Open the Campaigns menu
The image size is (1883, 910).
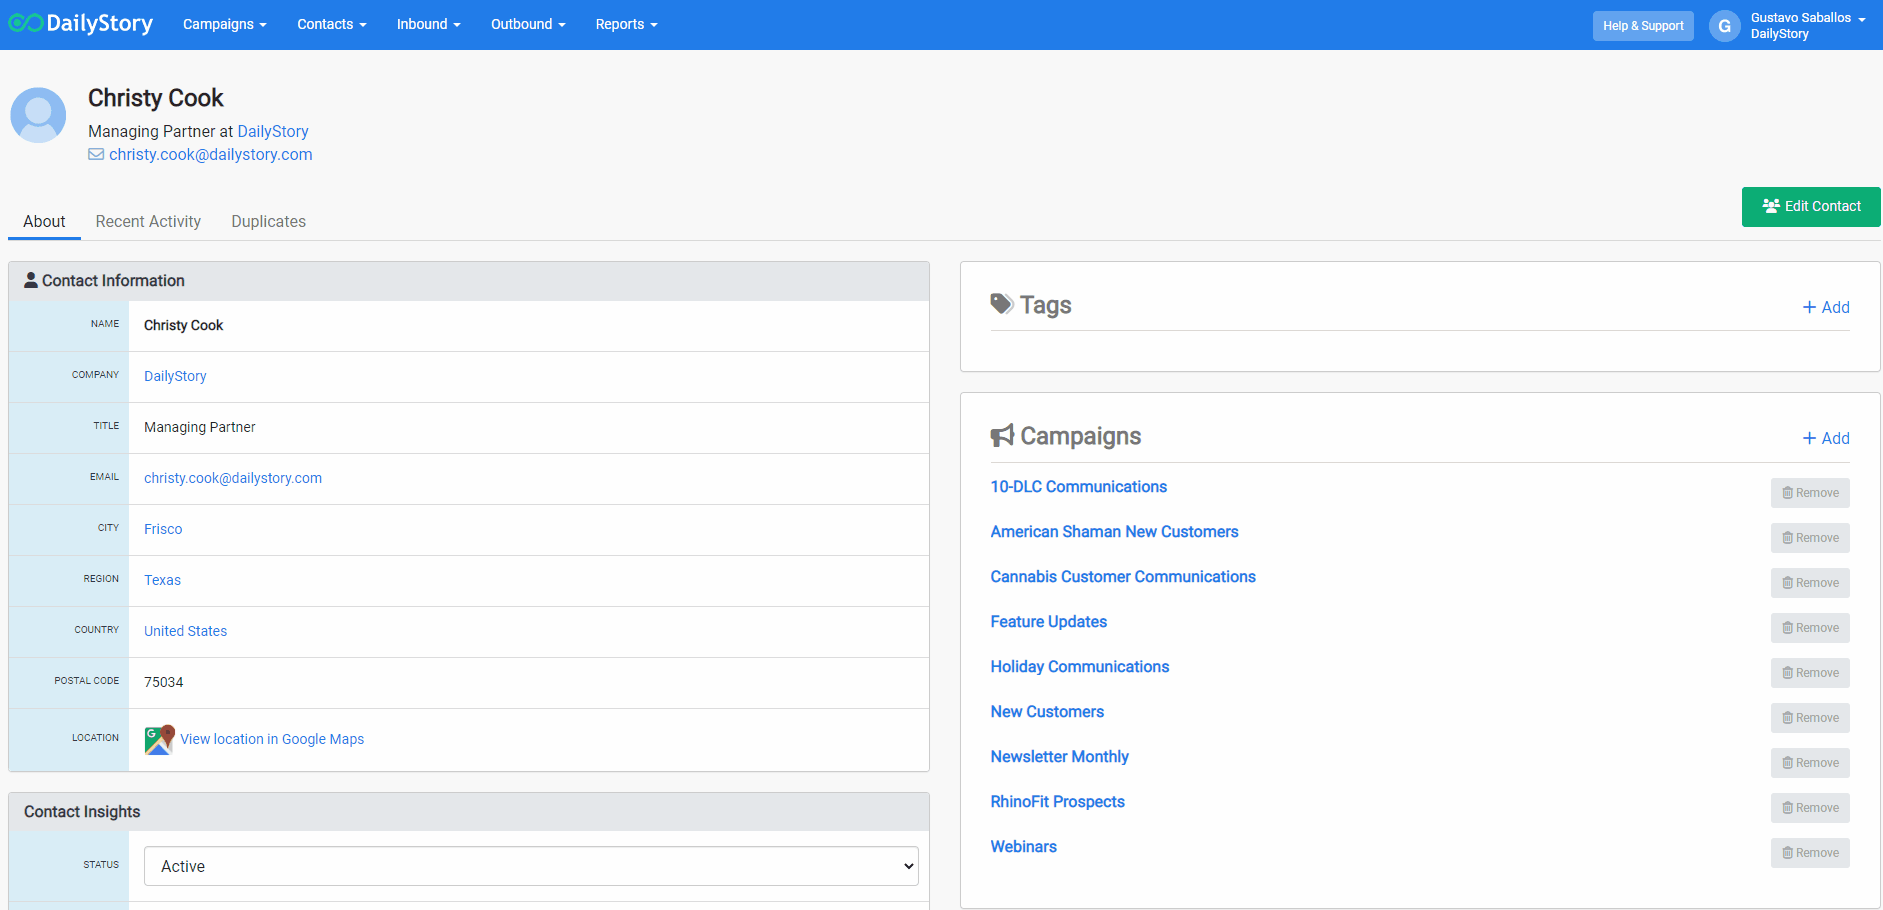click(224, 24)
